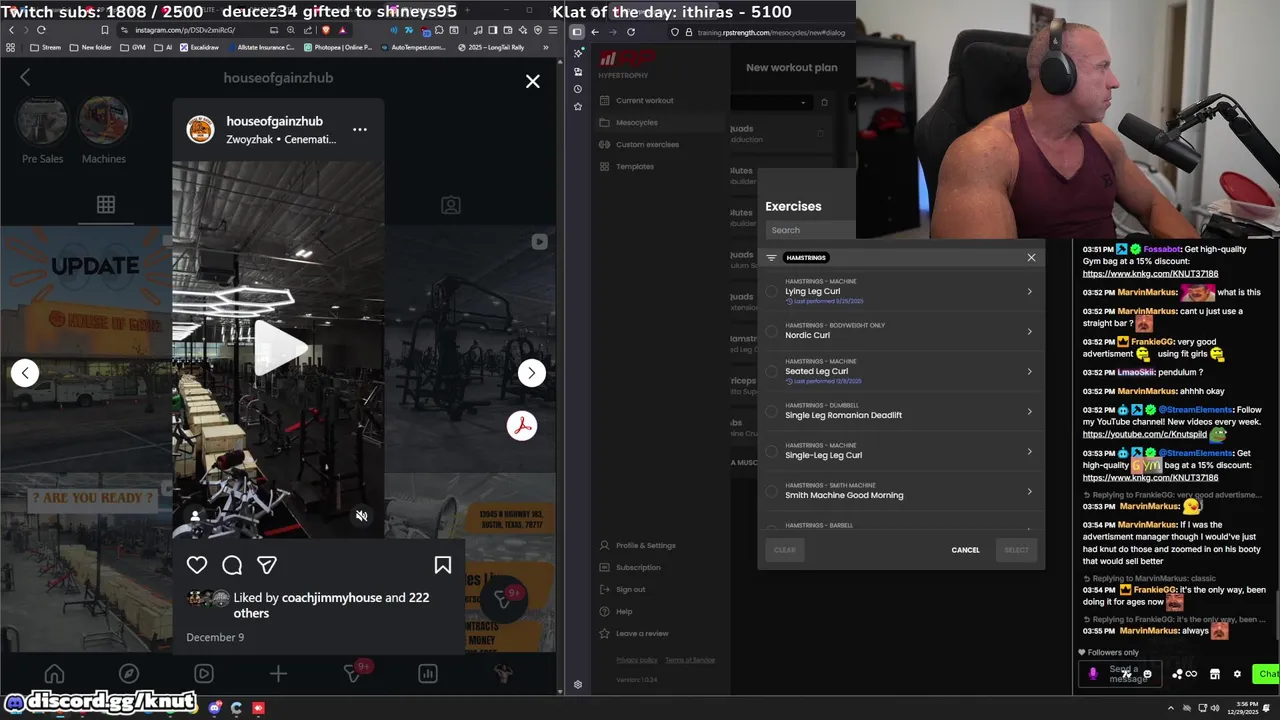Expand Single-Leg Leg Curl chevron
1280x720 pixels.
coord(1029,451)
